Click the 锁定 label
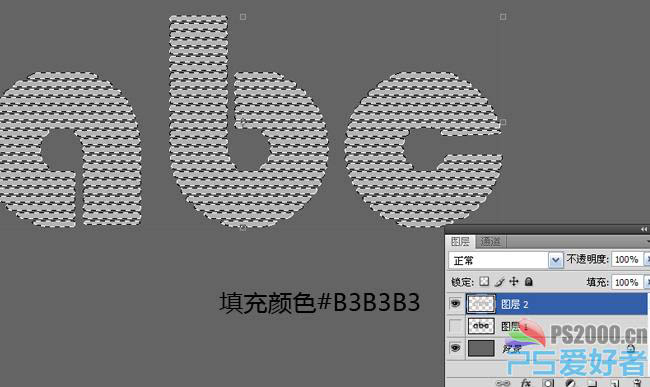 click(x=462, y=282)
